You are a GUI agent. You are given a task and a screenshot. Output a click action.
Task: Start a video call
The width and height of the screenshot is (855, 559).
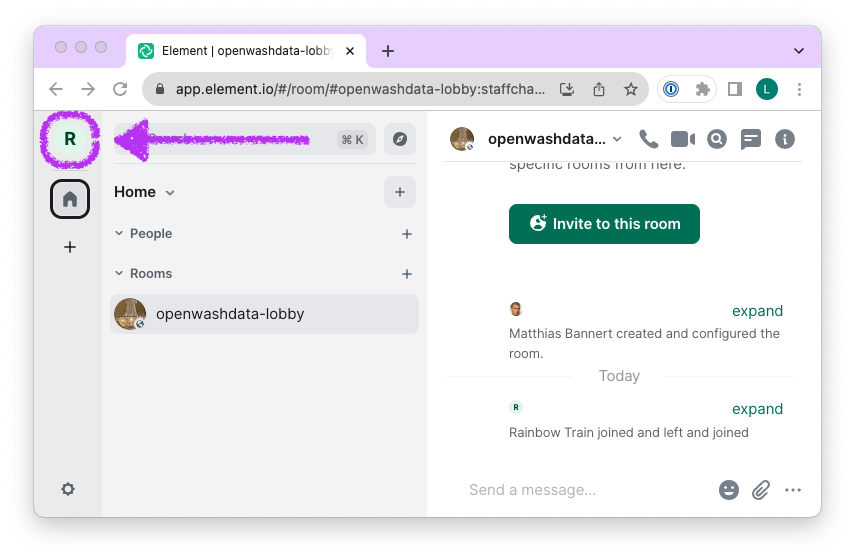(x=683, y=139)
